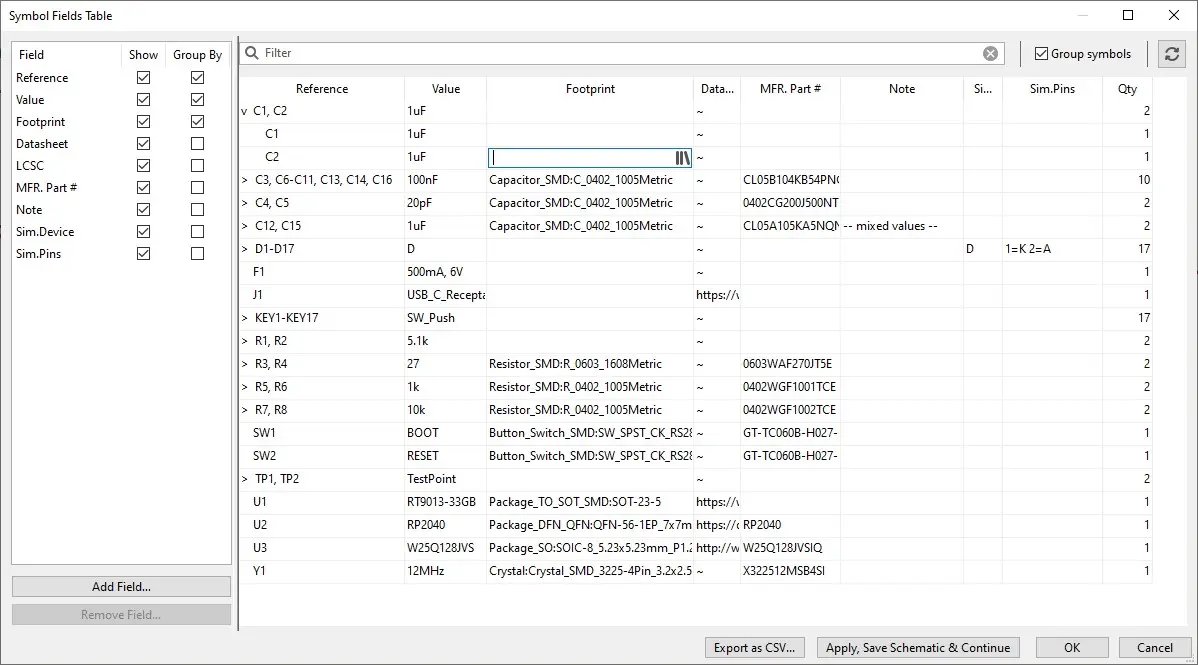This screenshot has width=1198, height=665.
Task: Select the BOOT value cell for SW1
Action: tap(445, 433)
